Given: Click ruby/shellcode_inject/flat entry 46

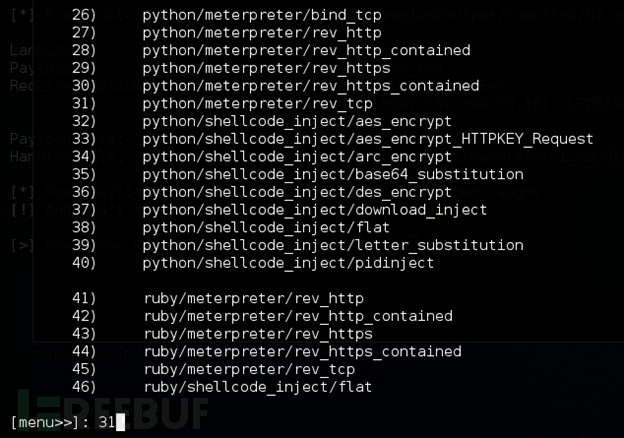Looking at the screenshot, I should (x=256, y=387).
